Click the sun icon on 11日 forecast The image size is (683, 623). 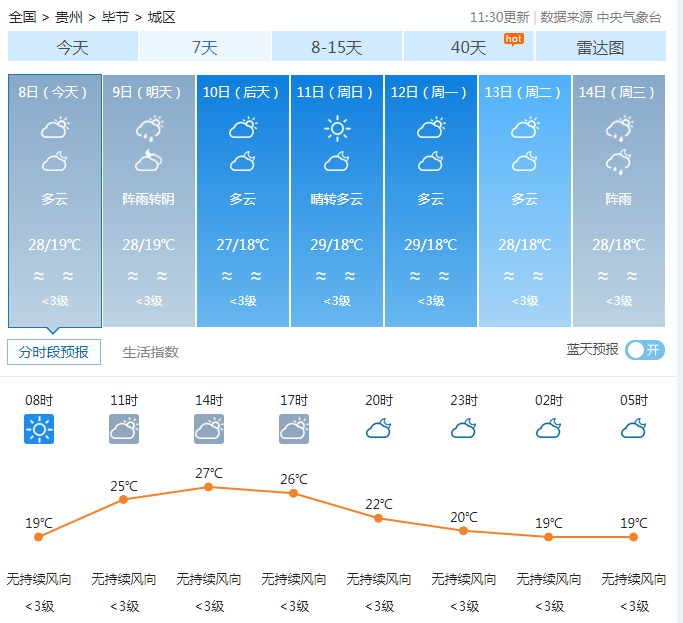click(x=337, y=128)
